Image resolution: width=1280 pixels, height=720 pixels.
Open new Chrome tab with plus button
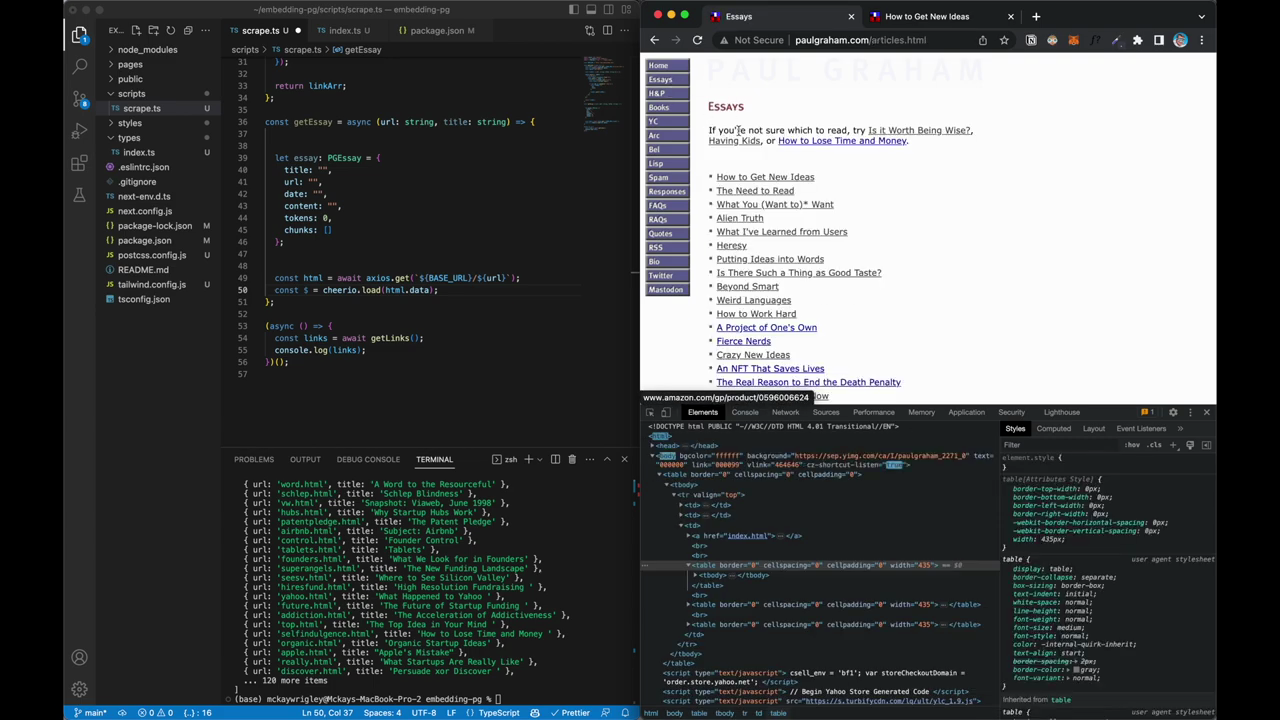1036,16
